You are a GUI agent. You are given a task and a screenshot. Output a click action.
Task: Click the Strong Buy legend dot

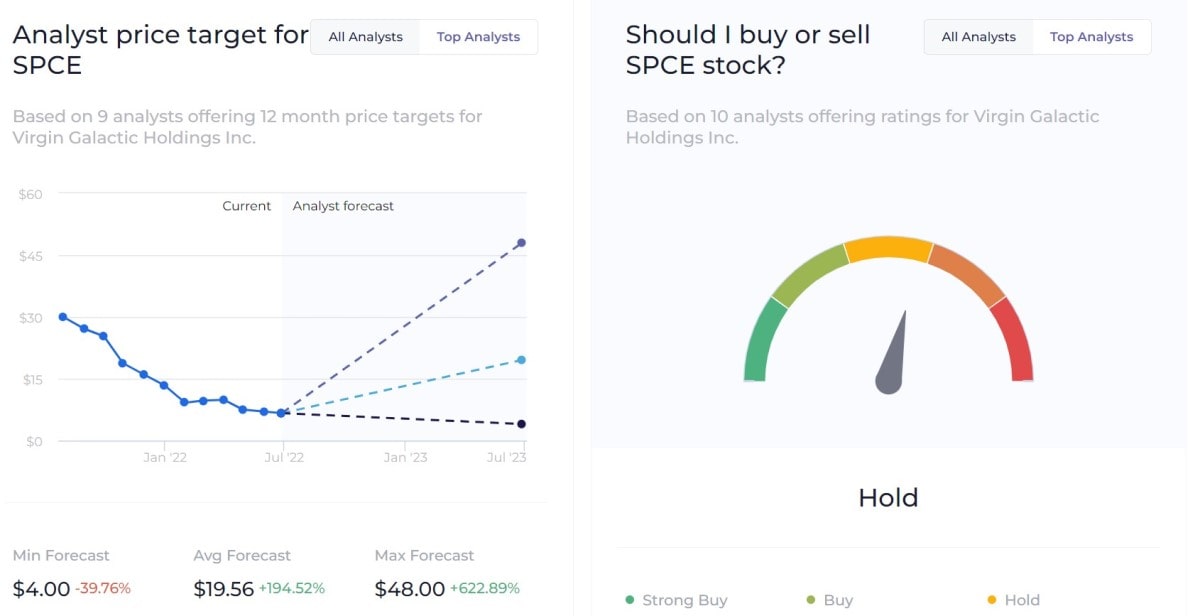(x=629, y=600)
